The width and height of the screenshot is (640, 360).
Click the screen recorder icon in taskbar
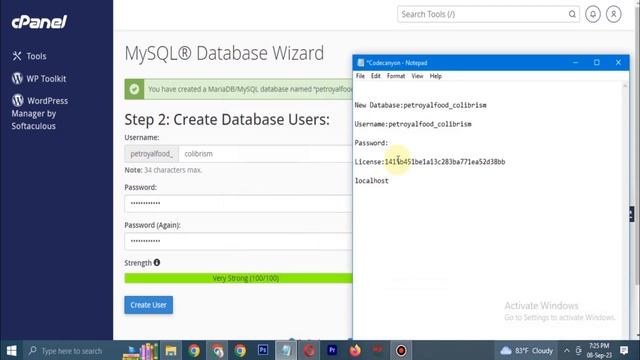(x=401, y=351)
